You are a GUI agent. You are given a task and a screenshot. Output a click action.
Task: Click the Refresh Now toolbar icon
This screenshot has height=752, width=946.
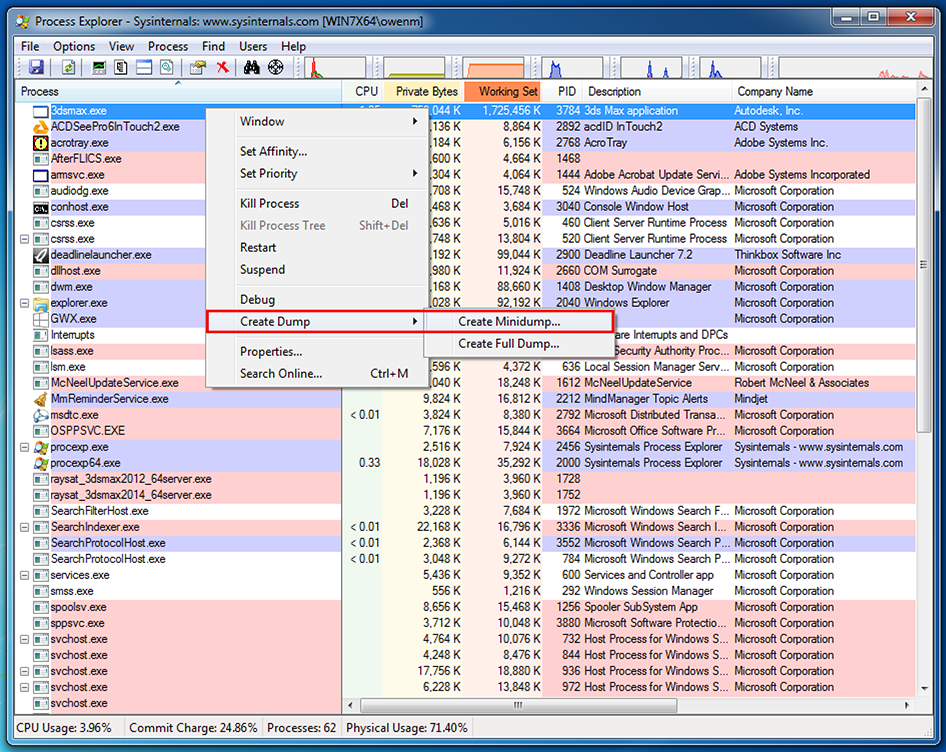(69, 67)
